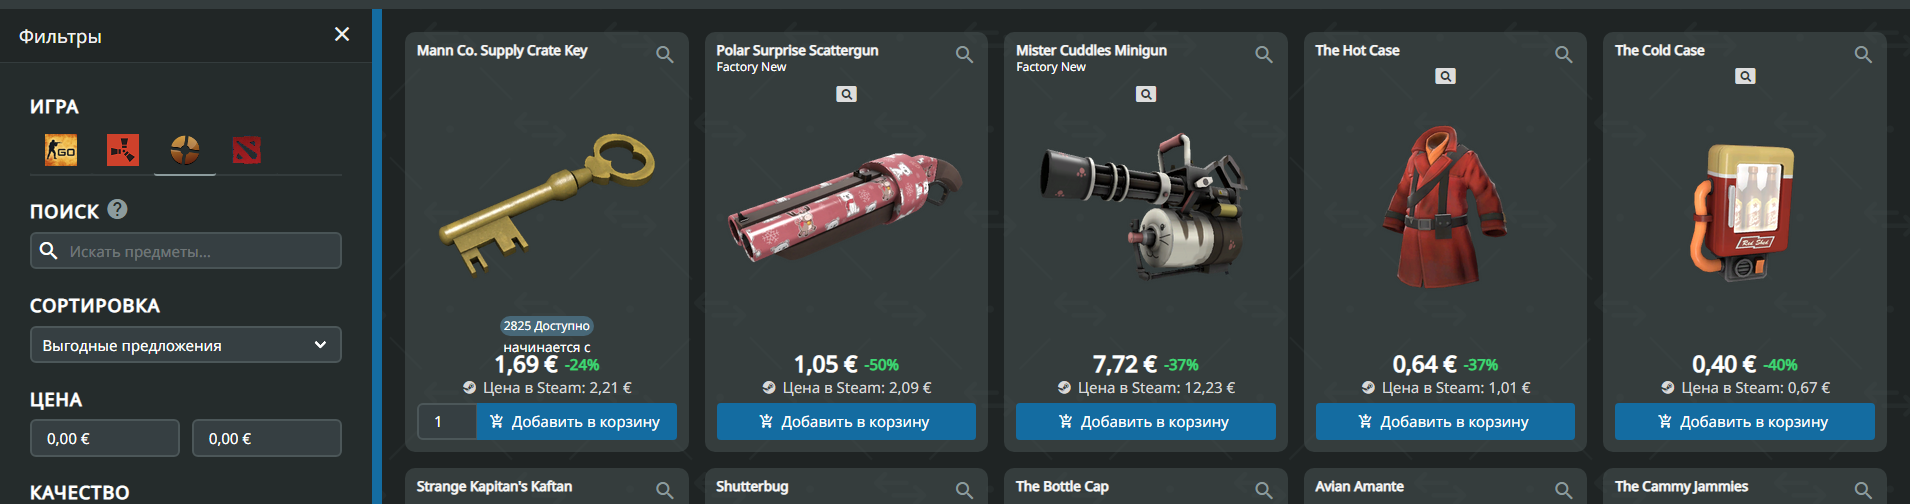Viewport: 1910px width, 504px height.
Task: Close the Фильтры panel
Action: 342,35
